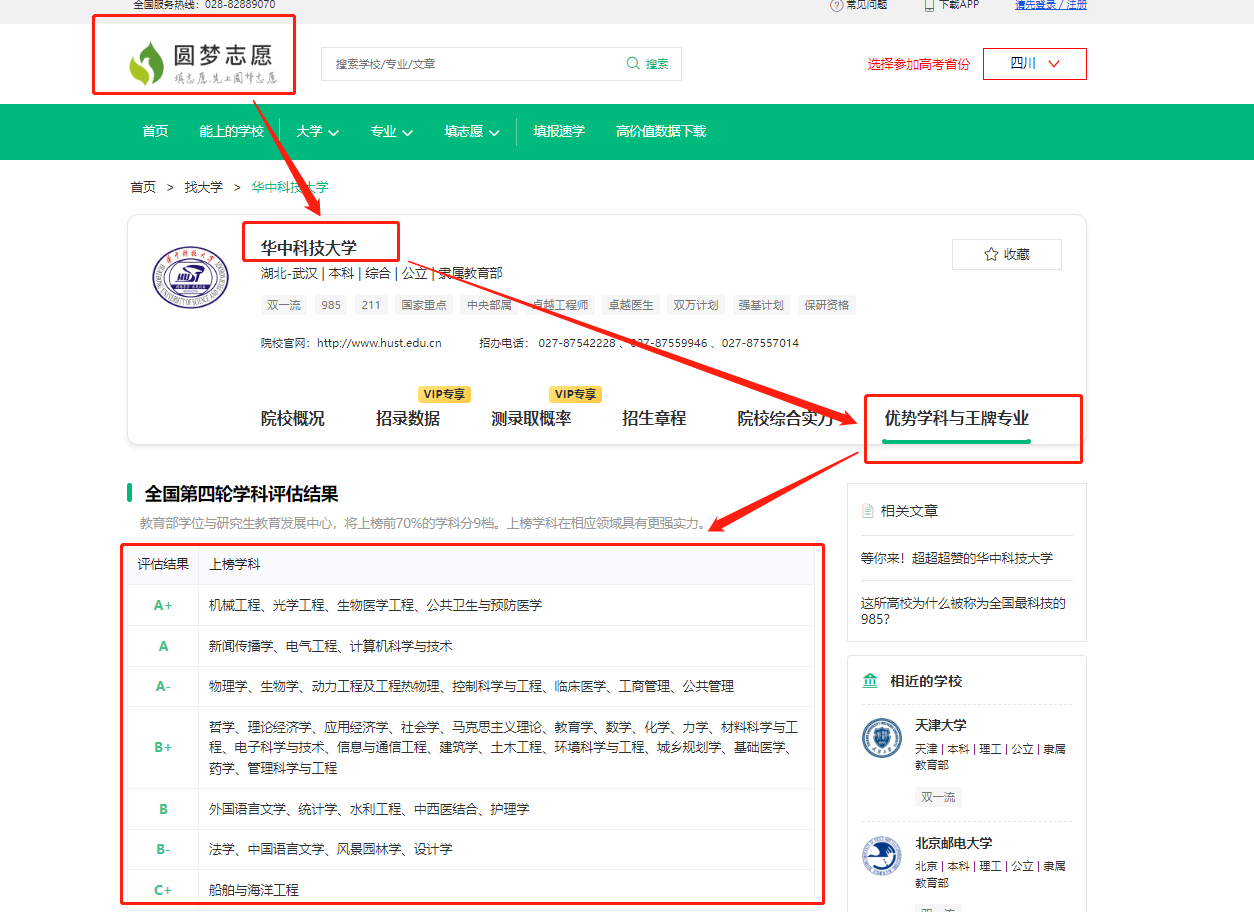The height and width of the screenshot is (912, 1254).
Task: Open the www.hust.edu.cn official website link
Action: point(379,343)
